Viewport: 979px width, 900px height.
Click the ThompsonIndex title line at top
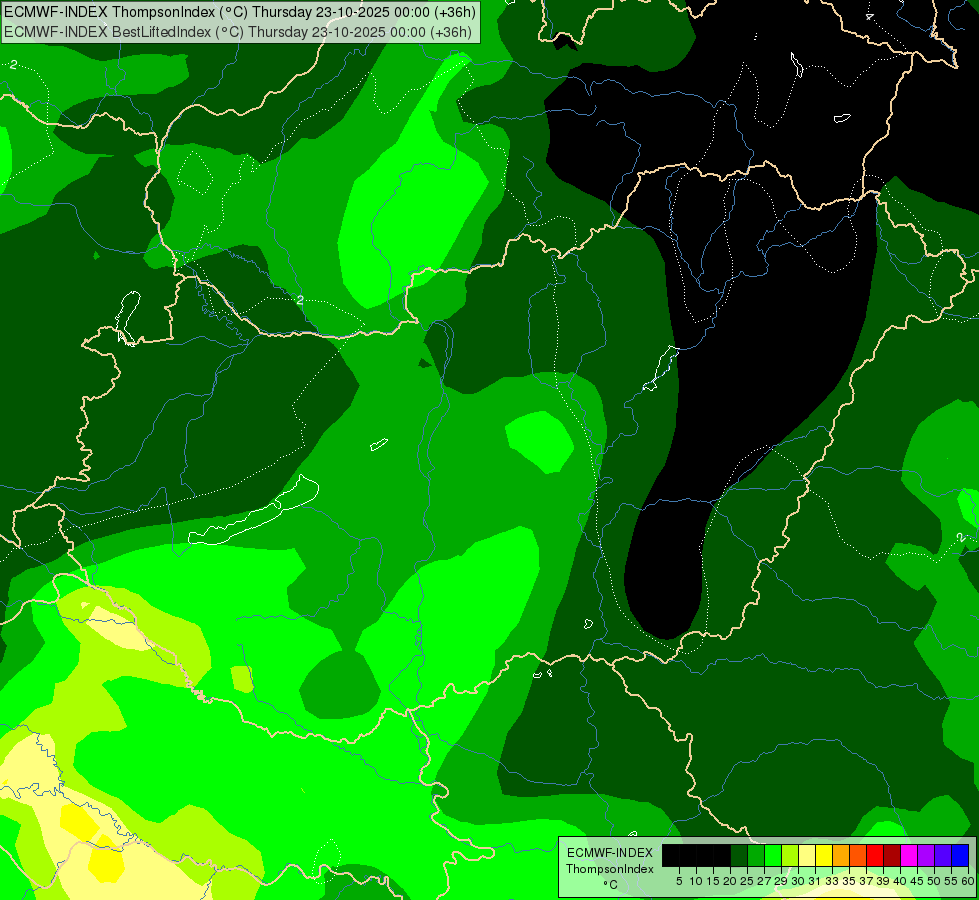click(240, 12)
